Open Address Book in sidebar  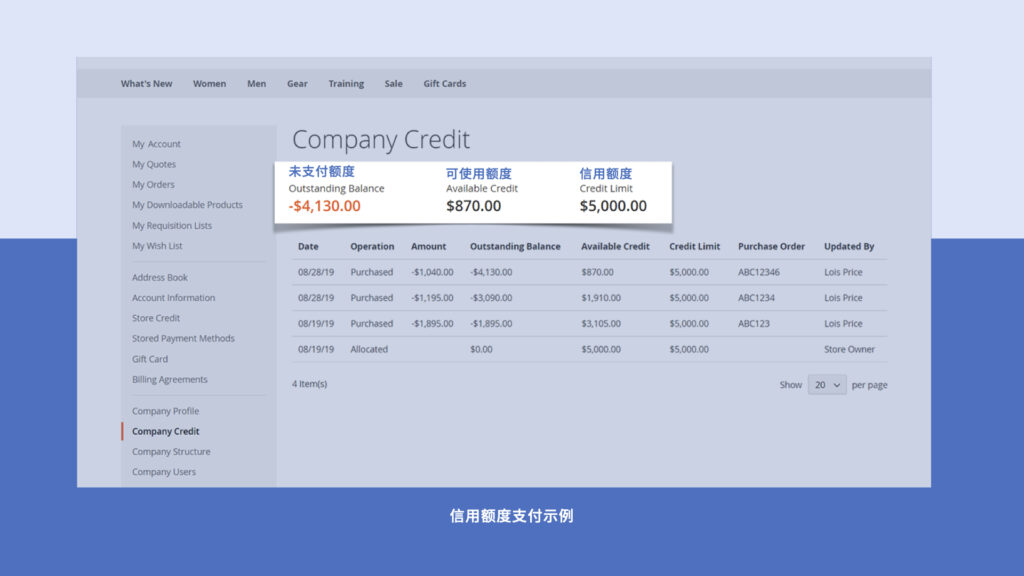click(x=160, y=277)
